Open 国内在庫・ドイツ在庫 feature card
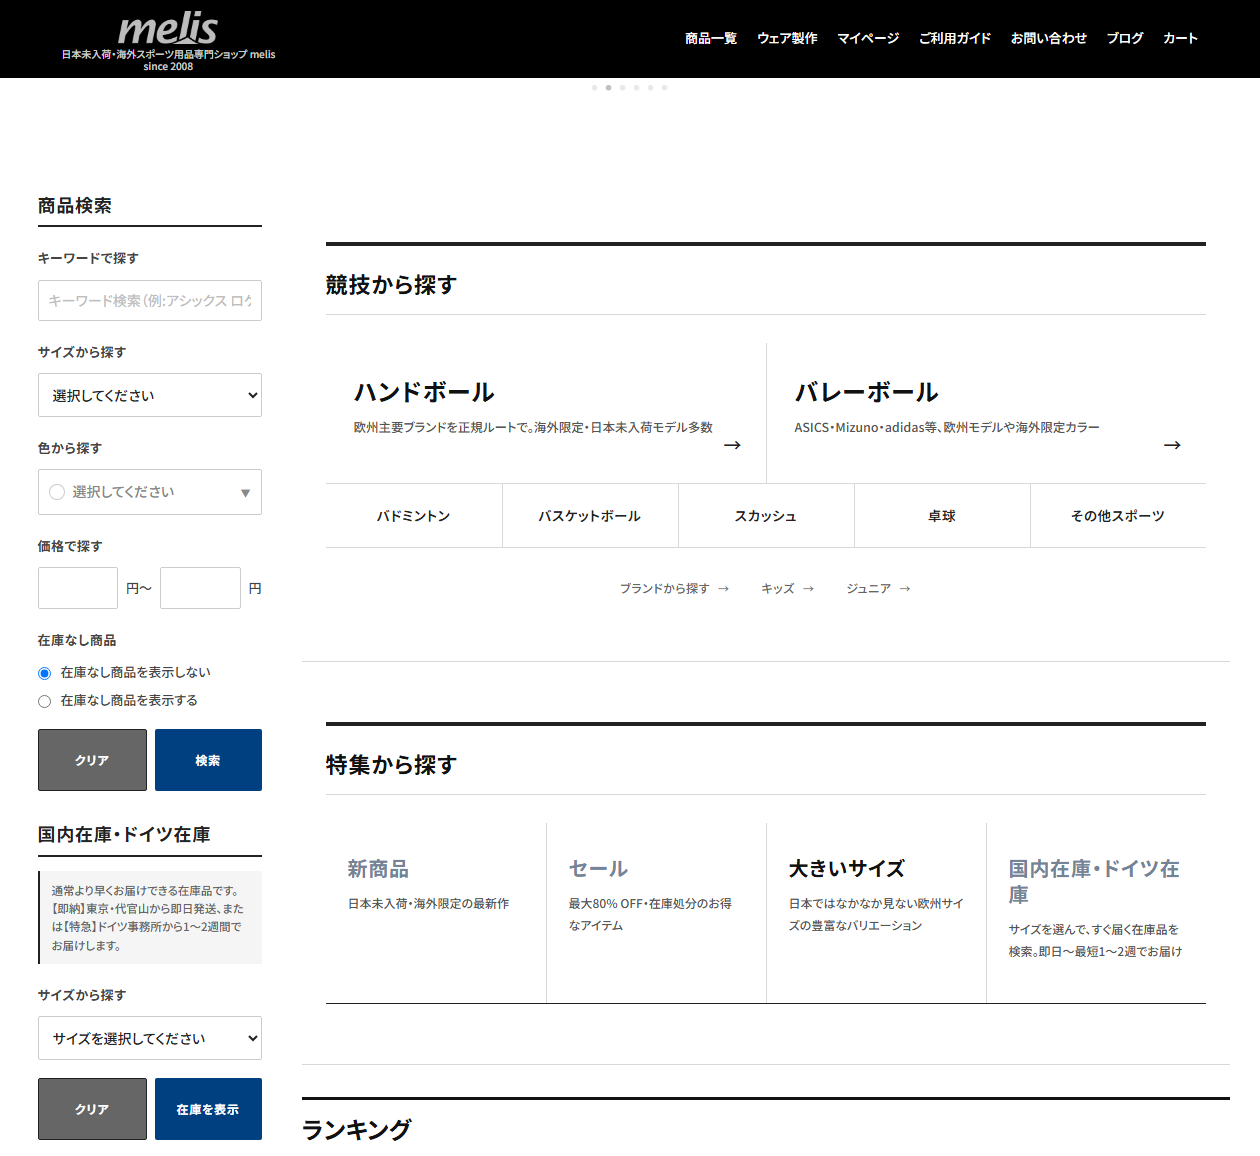This screenshot has width=1260, height=1156. pyautogui.click(x=1097, y=913)
